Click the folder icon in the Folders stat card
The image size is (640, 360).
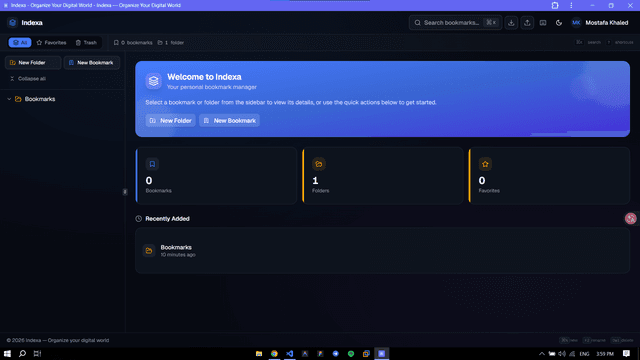tap(319, 164)
